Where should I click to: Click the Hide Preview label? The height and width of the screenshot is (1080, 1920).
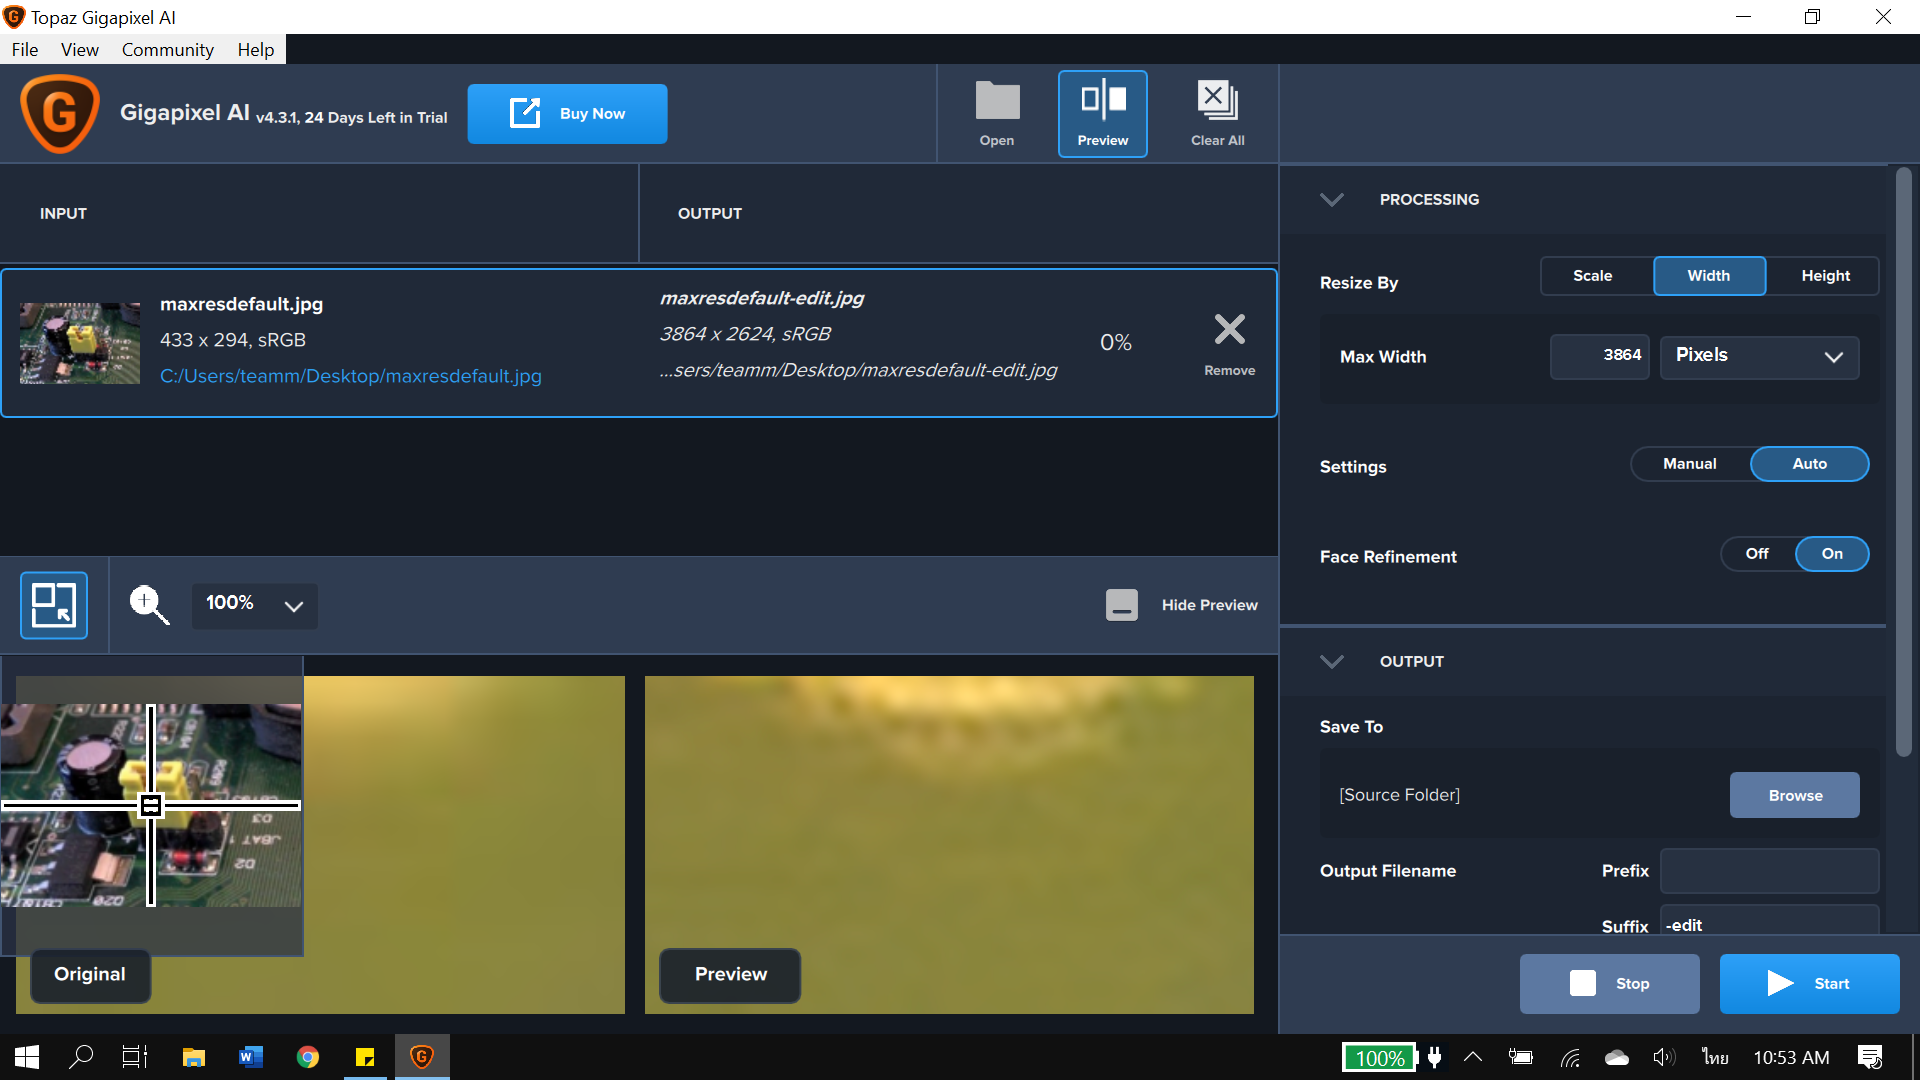click(x=1209, y=605)
